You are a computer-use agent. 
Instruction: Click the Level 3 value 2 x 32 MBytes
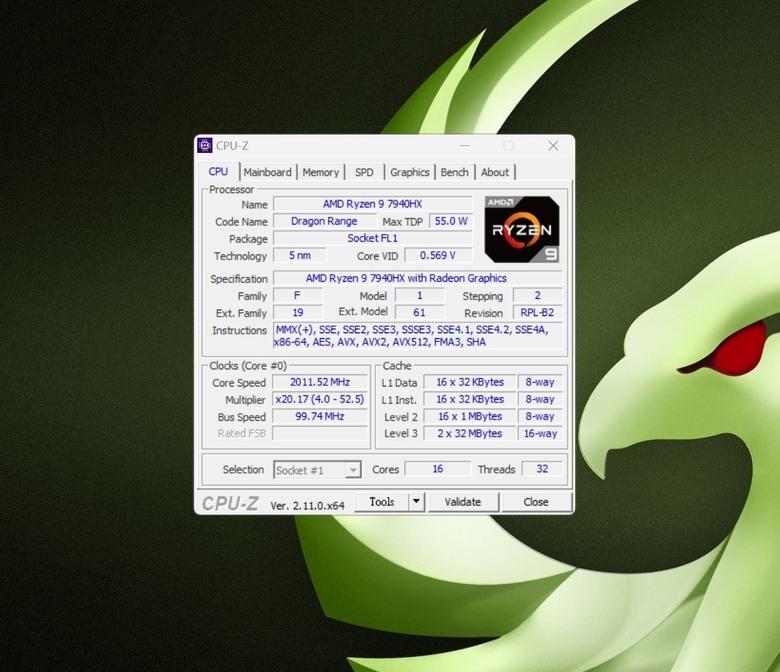[x=470, y=433]
